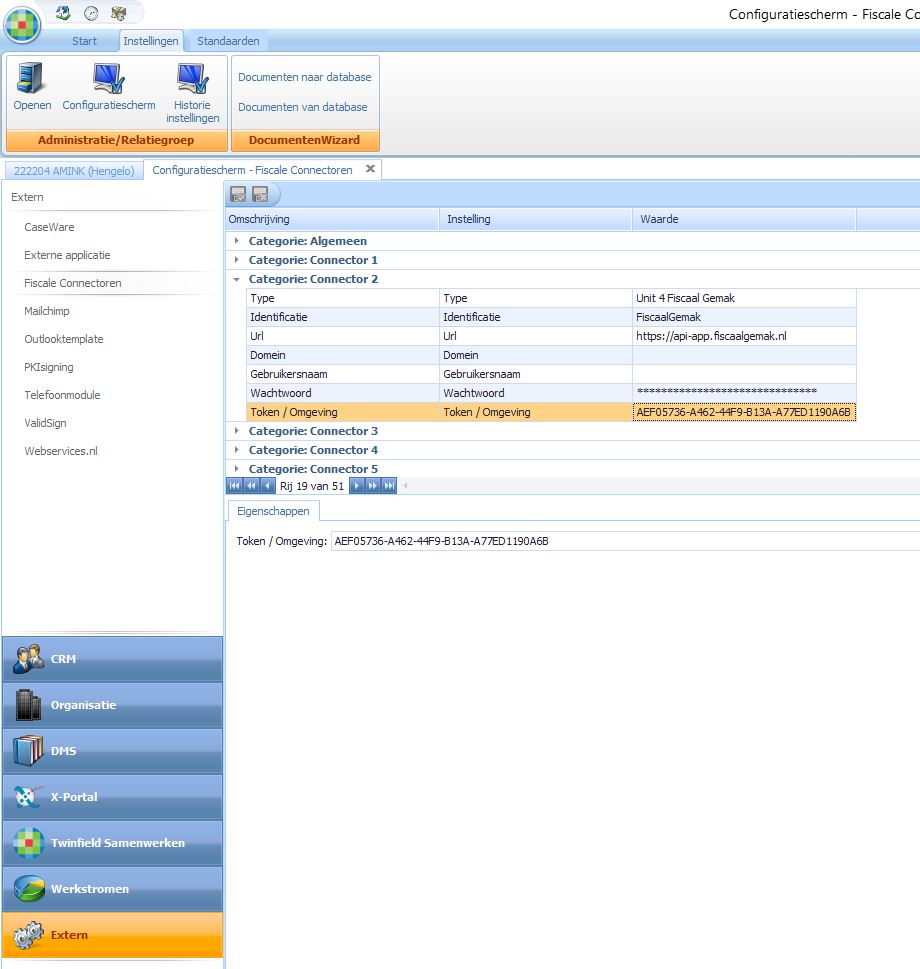
Task: Click the save changes icon above the grid
Action: click(239, 195)
